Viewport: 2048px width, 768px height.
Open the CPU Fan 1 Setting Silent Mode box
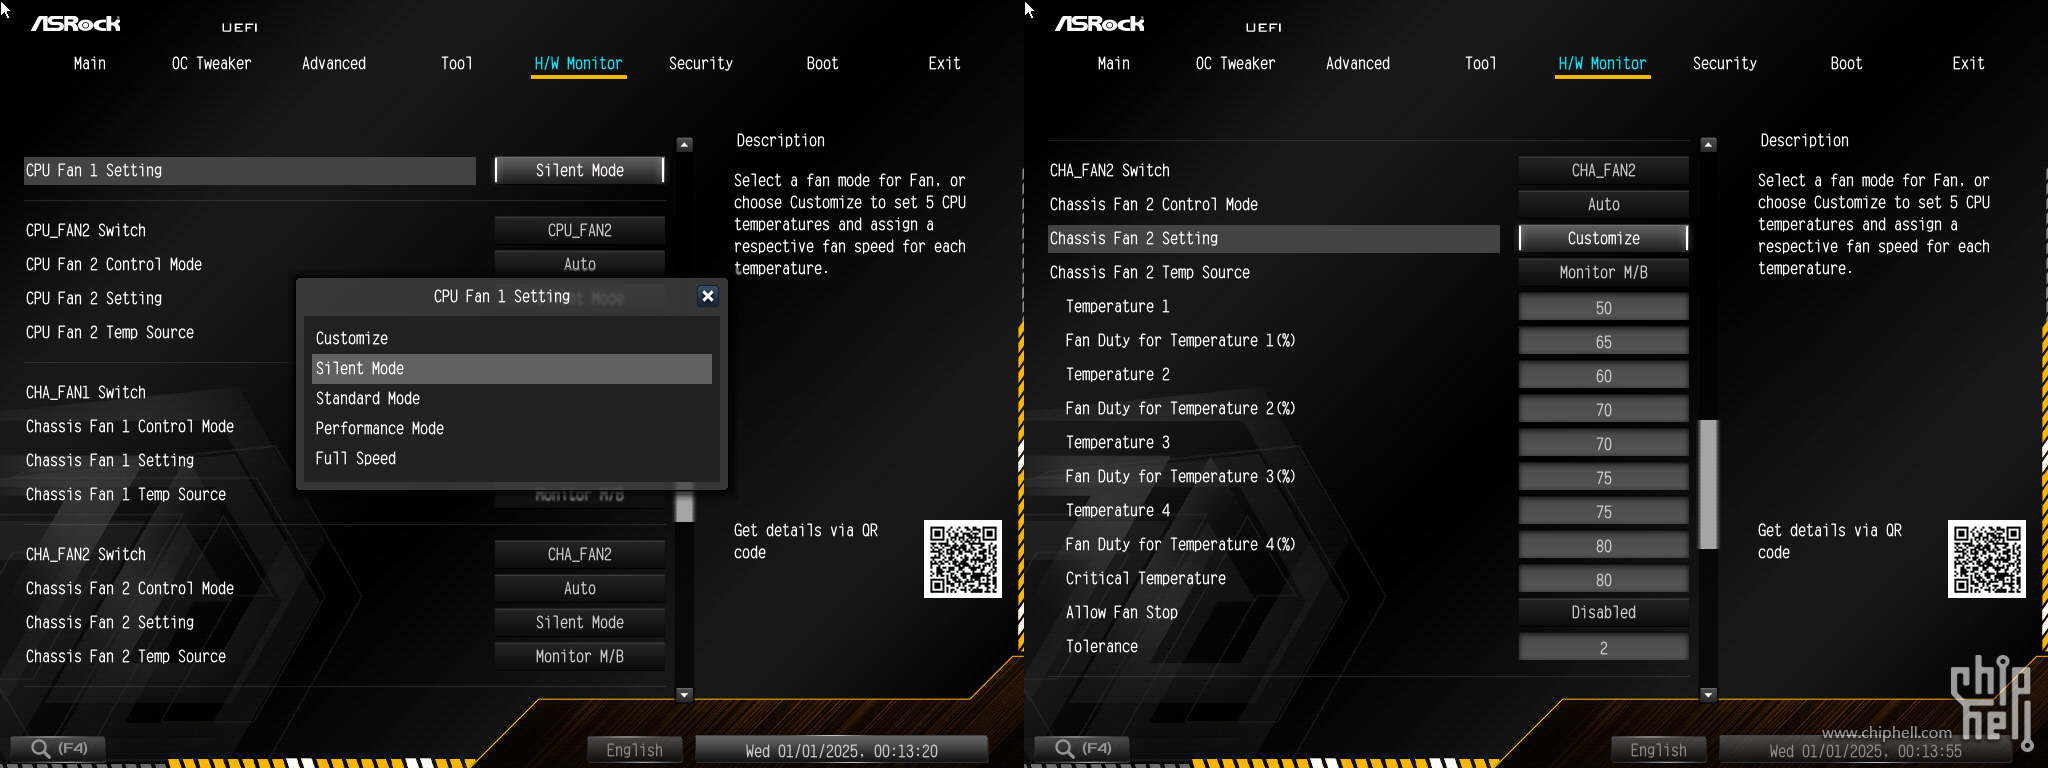click(579, 171)
